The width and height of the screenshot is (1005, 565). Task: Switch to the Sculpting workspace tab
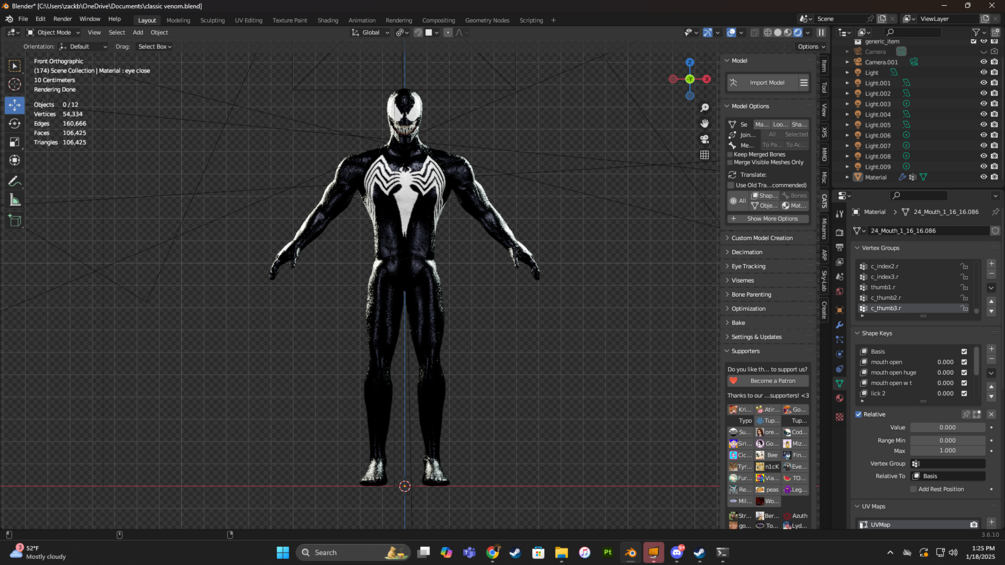(212, 20)
